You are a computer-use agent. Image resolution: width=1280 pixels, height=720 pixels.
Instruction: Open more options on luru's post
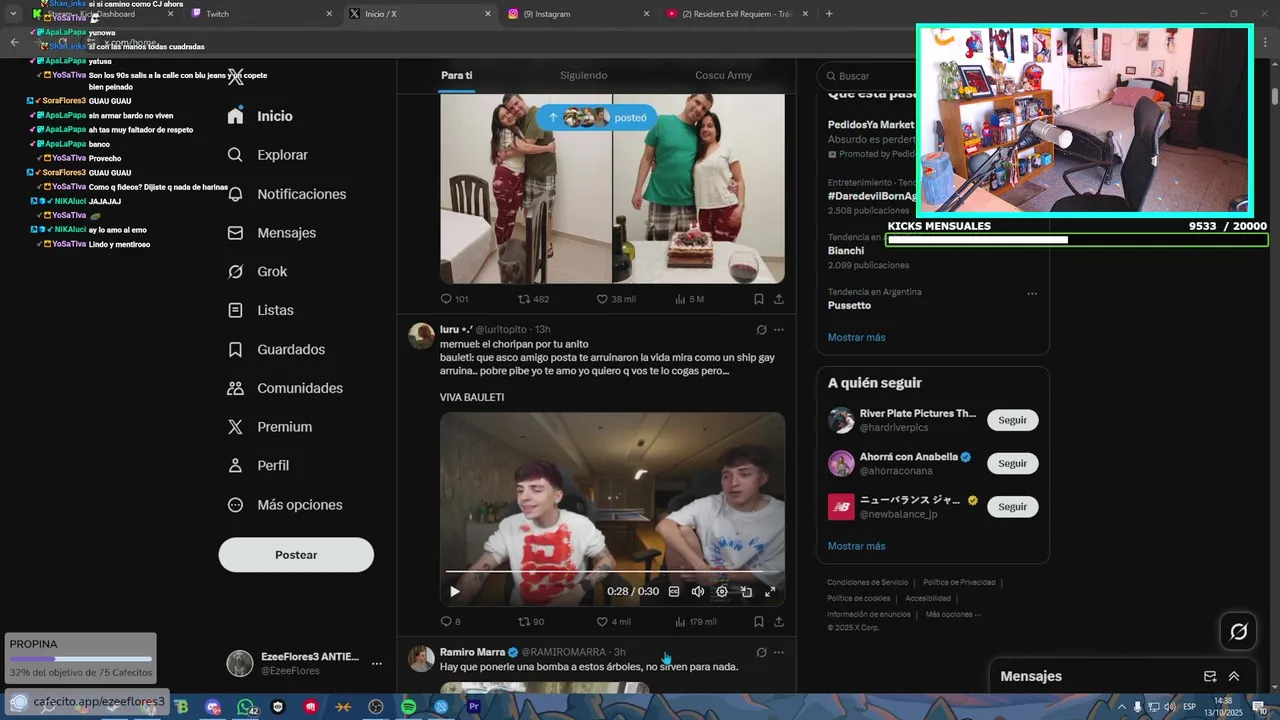(779, 330)
